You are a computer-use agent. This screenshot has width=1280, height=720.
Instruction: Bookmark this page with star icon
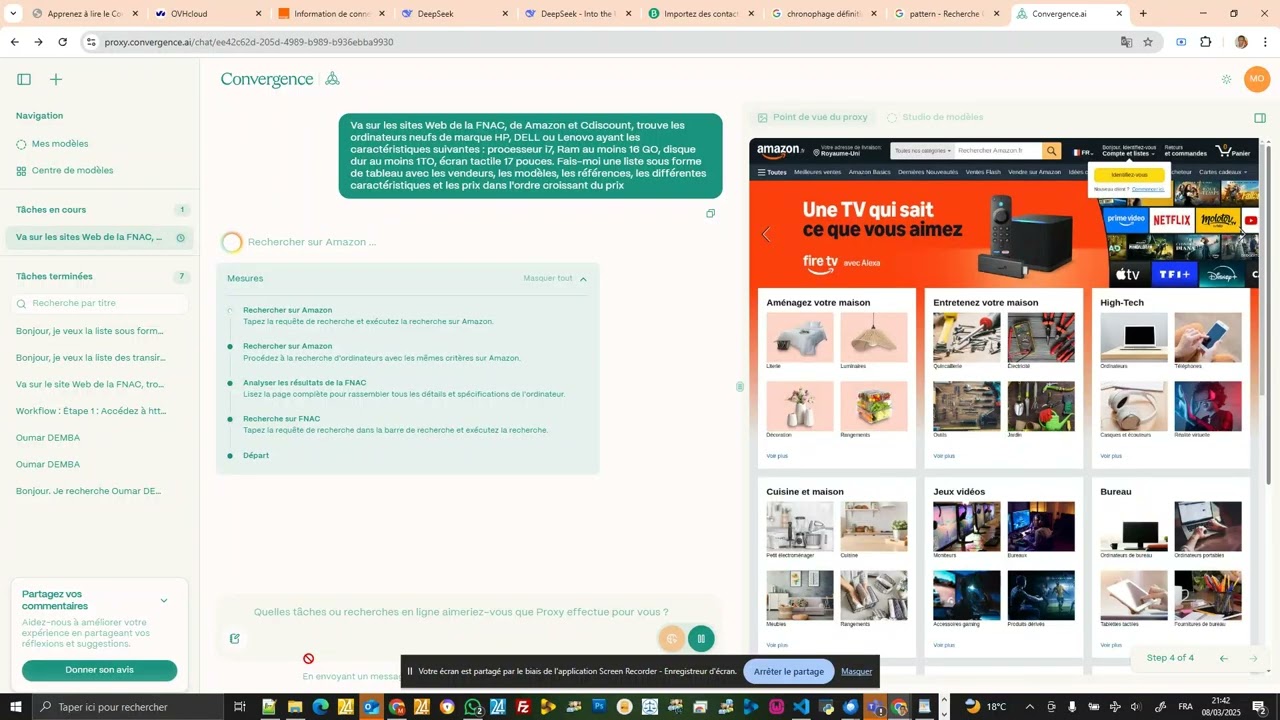coord(1148,42)
